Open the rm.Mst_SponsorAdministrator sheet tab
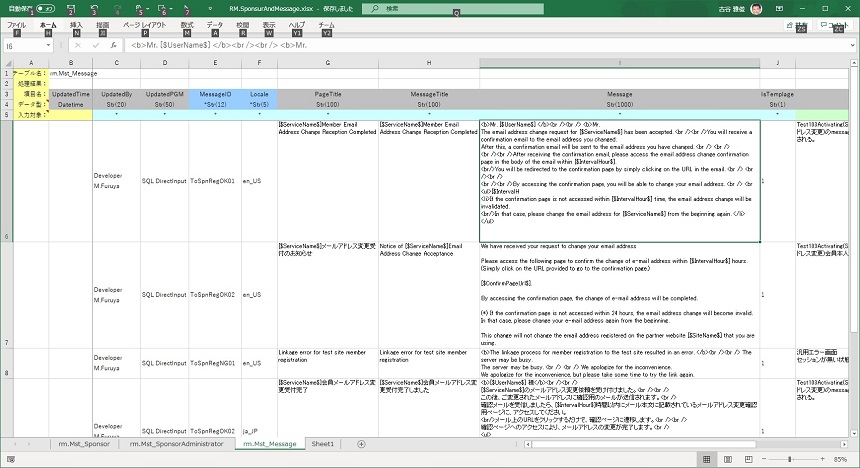860x468 pixels. (177, 444)
